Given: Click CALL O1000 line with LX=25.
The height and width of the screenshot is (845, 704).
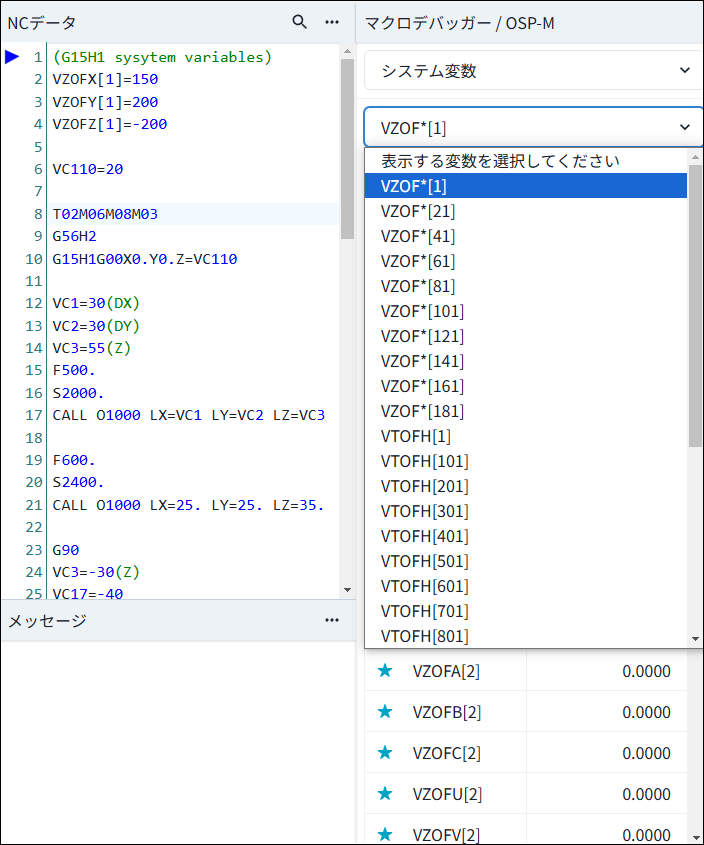Looking at the screenshot, I should click(189, 505).
